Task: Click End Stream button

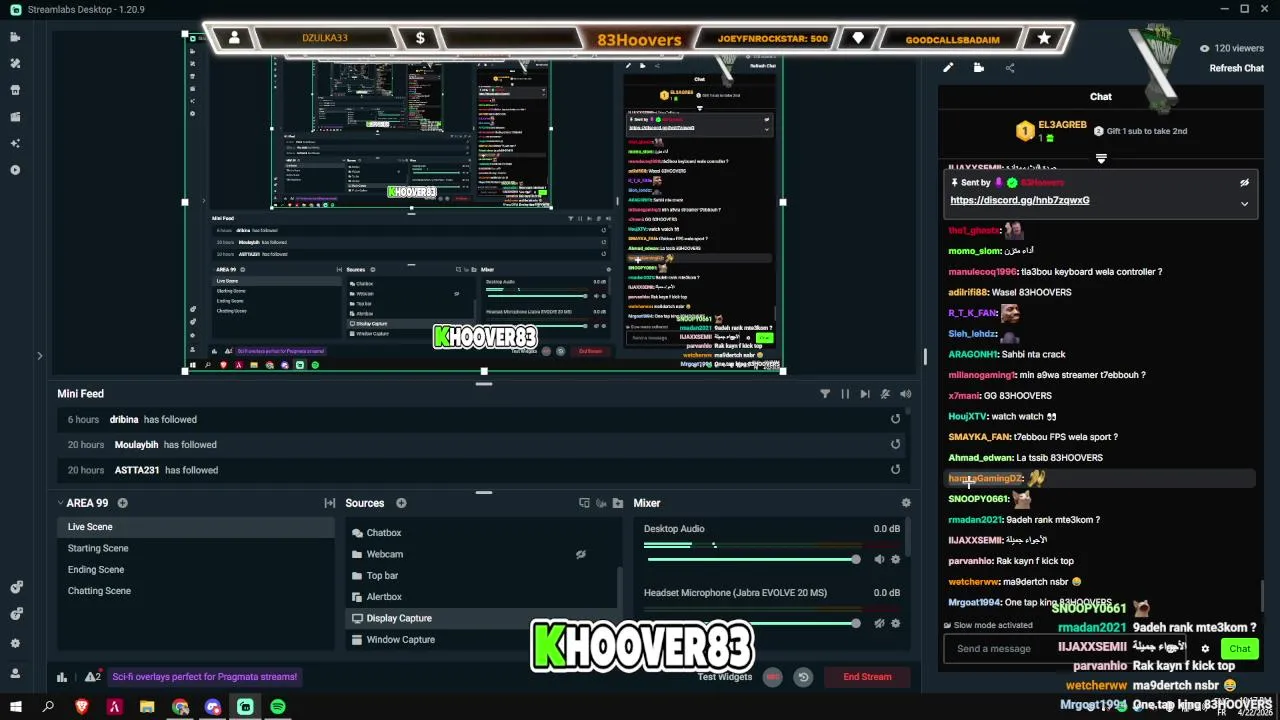Action: (x=867, y=677)
